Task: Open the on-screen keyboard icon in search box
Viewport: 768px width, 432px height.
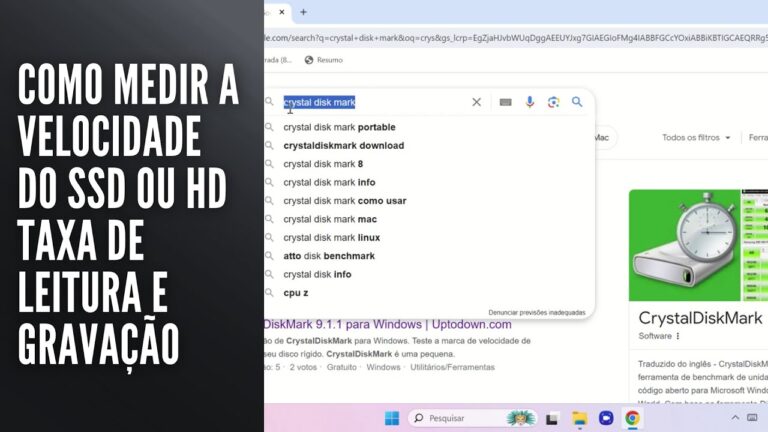Action: (505, 102)
